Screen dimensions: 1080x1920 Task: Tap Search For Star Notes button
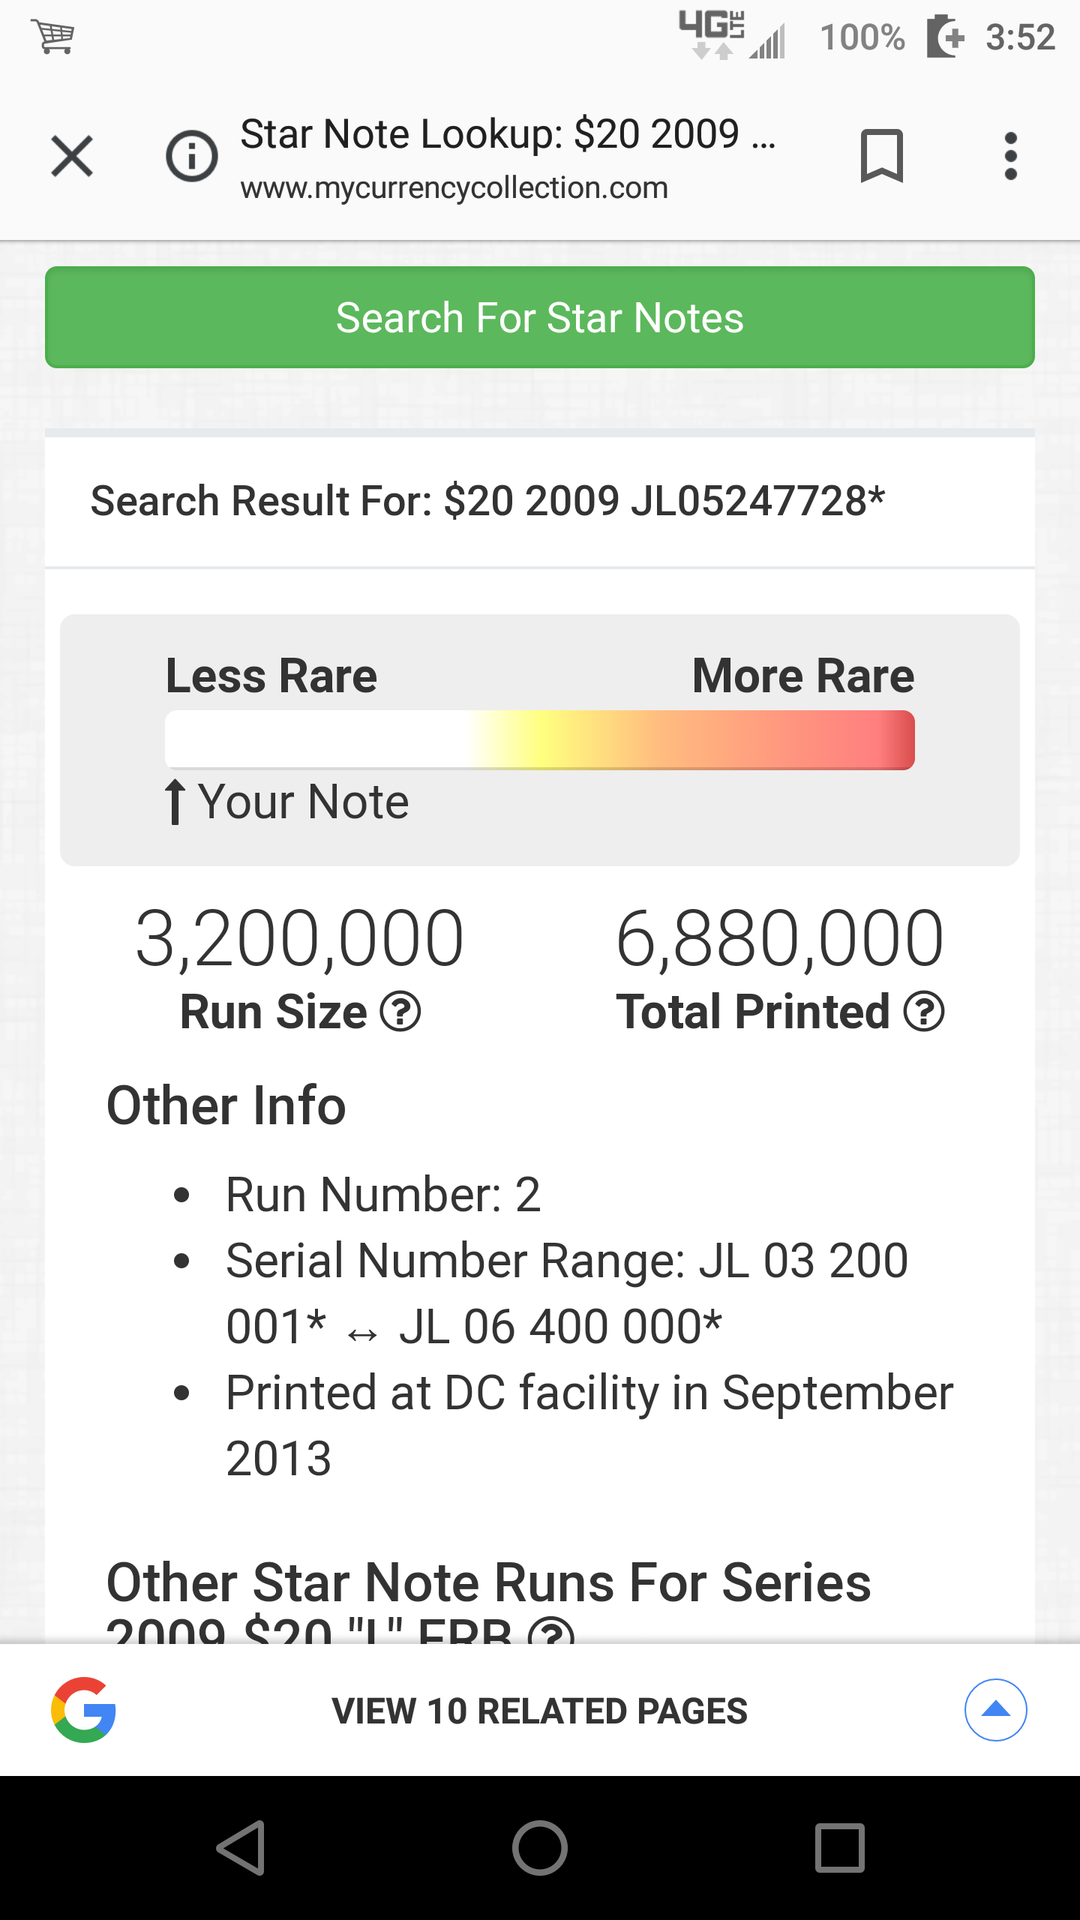point(540,317)
